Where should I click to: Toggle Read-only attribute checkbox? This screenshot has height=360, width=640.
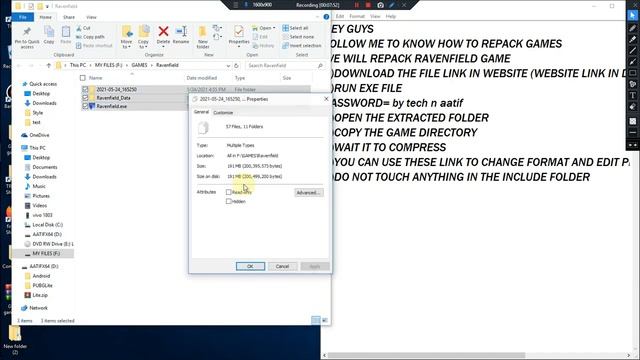pyautogui.click(x=229, y=192)
